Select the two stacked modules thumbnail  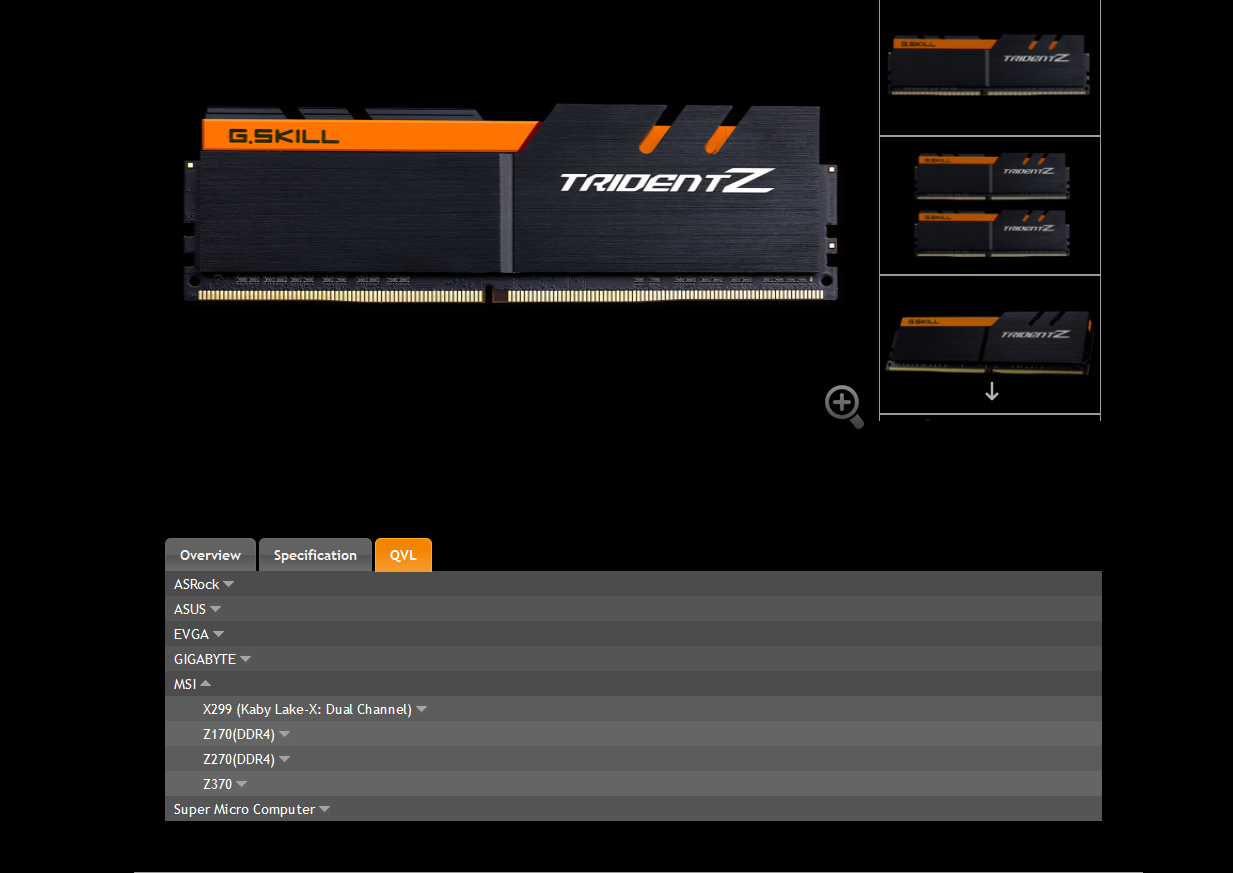coord(990,205)
